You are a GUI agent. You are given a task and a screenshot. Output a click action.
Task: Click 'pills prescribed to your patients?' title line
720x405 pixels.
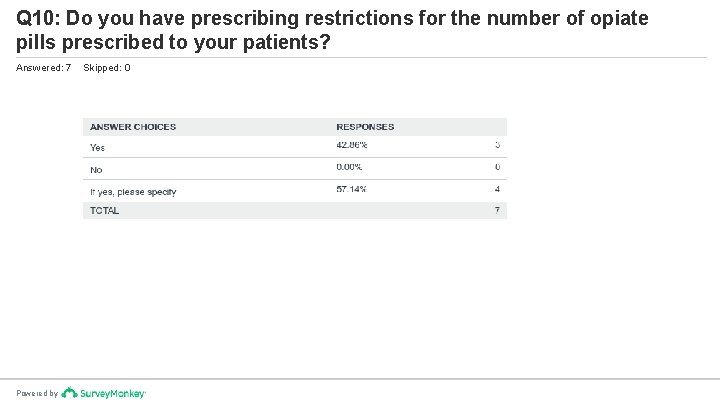click(x=173, y=42)
